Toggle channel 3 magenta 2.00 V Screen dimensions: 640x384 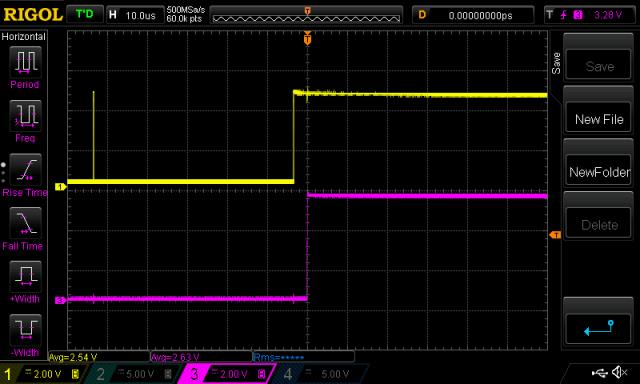227,374
